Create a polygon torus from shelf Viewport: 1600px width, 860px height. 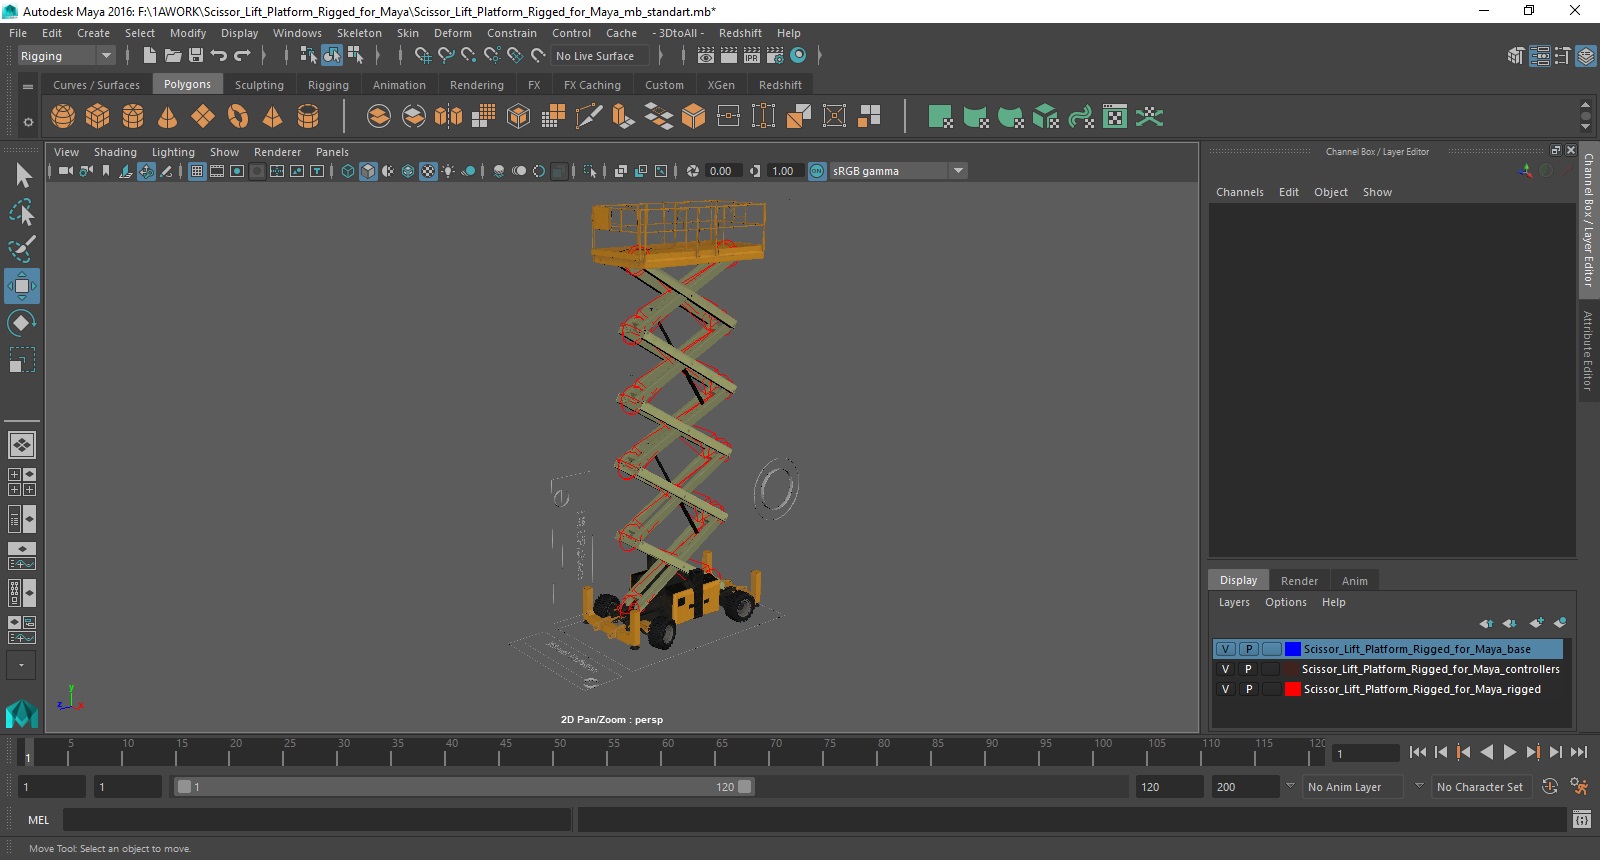pos(238,117)
